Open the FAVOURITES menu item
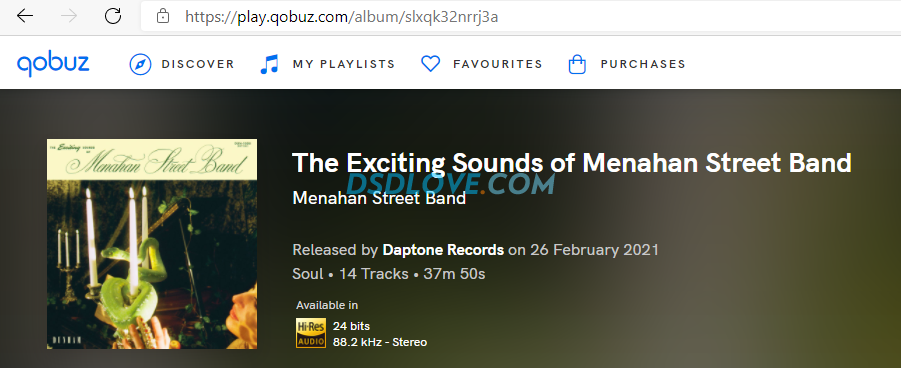 tap(498, 64)
